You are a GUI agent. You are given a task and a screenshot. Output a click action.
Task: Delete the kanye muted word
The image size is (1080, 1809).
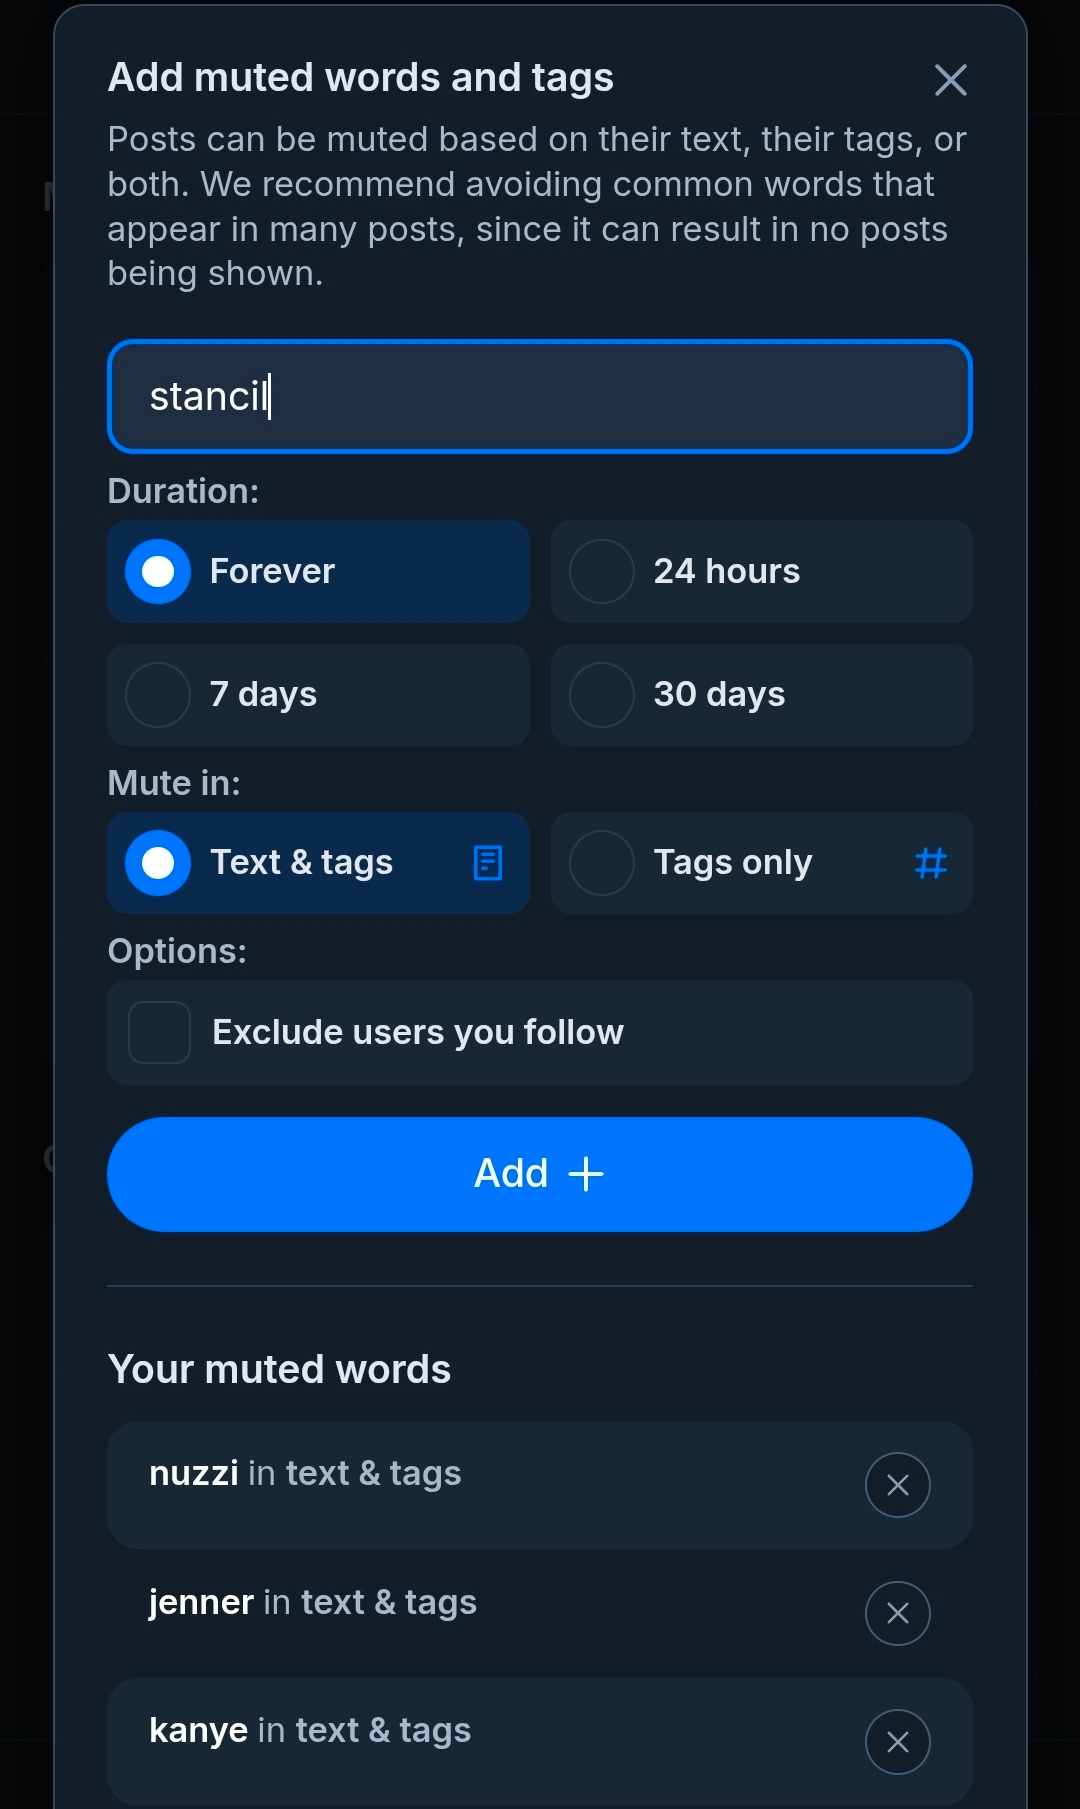click(897, 1742)
